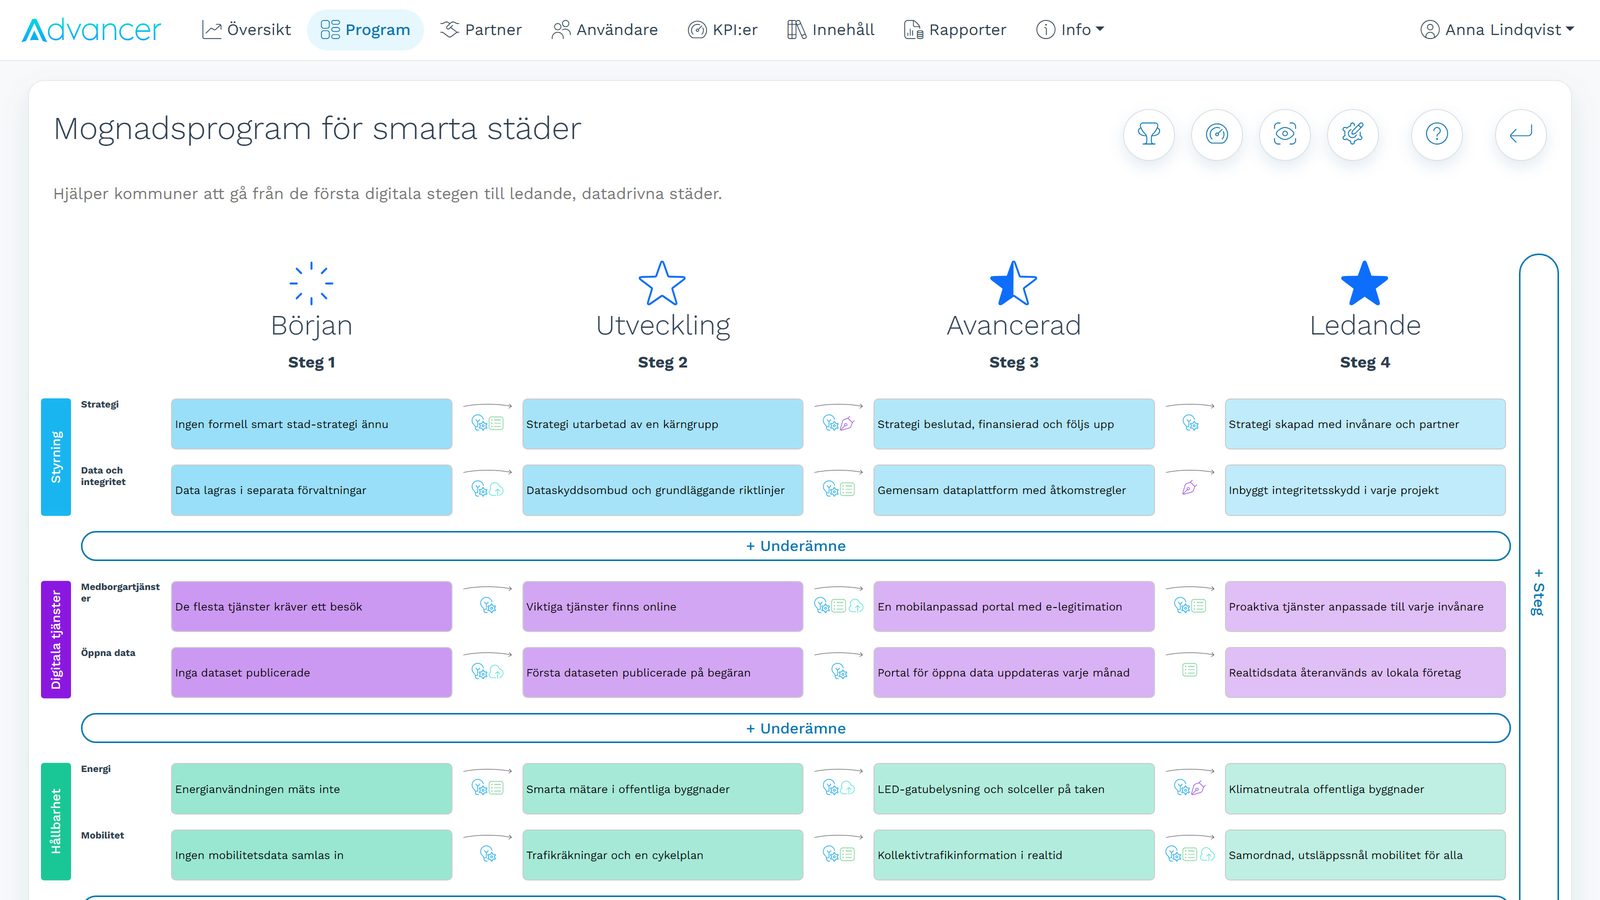Open Anna Lindqvist user dropdown
This screenshot has width=1600, height=900.
1497,30
